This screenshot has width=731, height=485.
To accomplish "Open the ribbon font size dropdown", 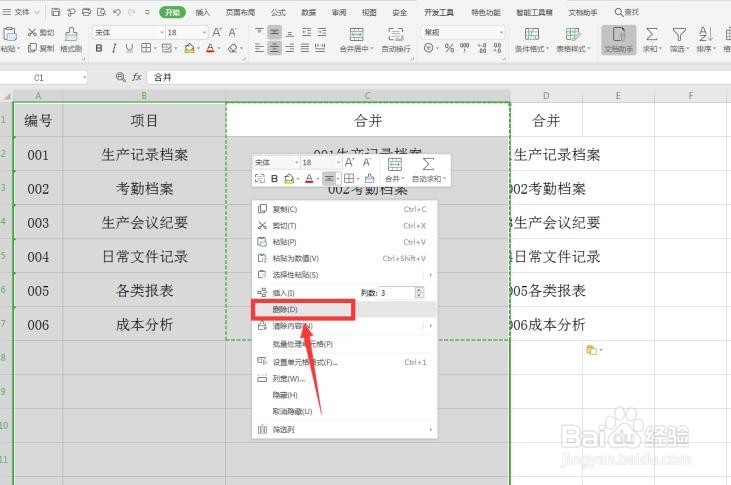I will click(204, 32).
